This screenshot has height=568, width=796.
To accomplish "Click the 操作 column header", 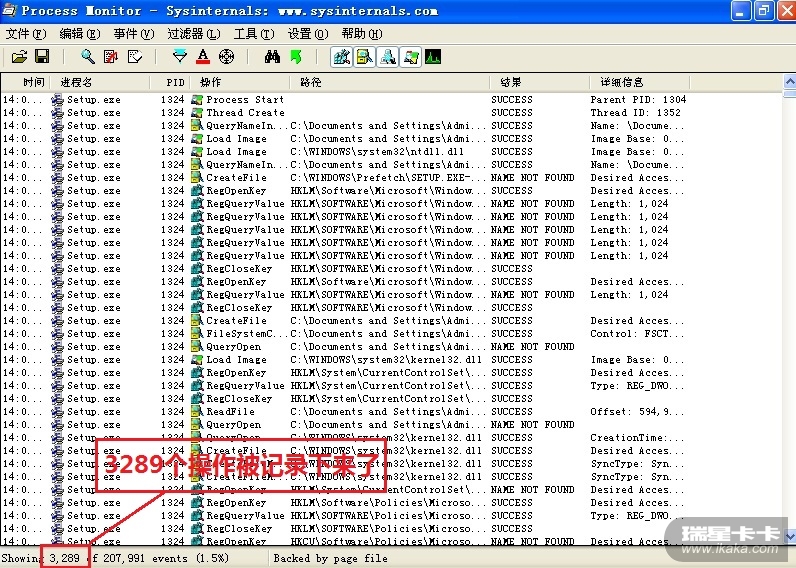I will point(240,82).
